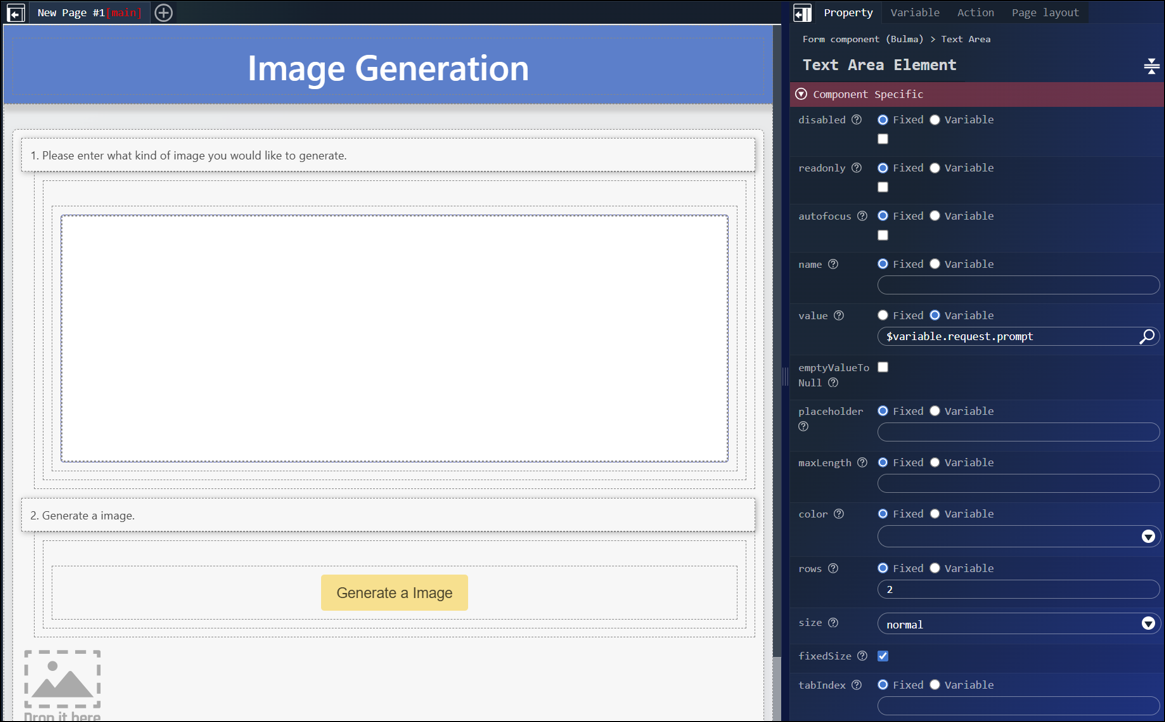
Task: Click the left panel toggle icon
Action: click(16, 13)
